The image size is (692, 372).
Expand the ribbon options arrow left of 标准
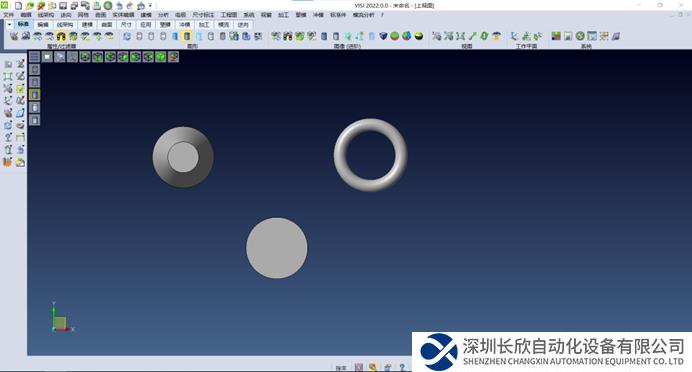pyautogui.click(x=9, y=25)
